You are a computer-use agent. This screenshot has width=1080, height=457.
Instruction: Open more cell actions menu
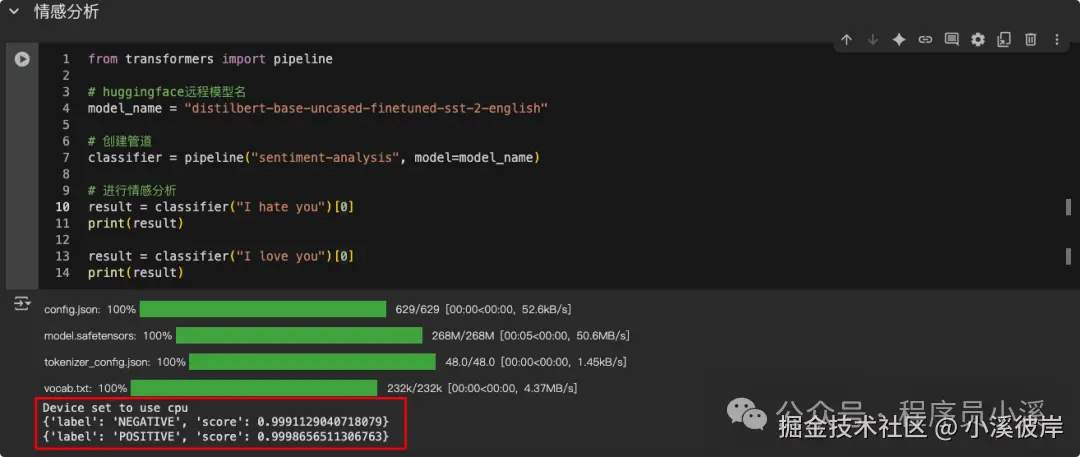tap(1057, 40)
